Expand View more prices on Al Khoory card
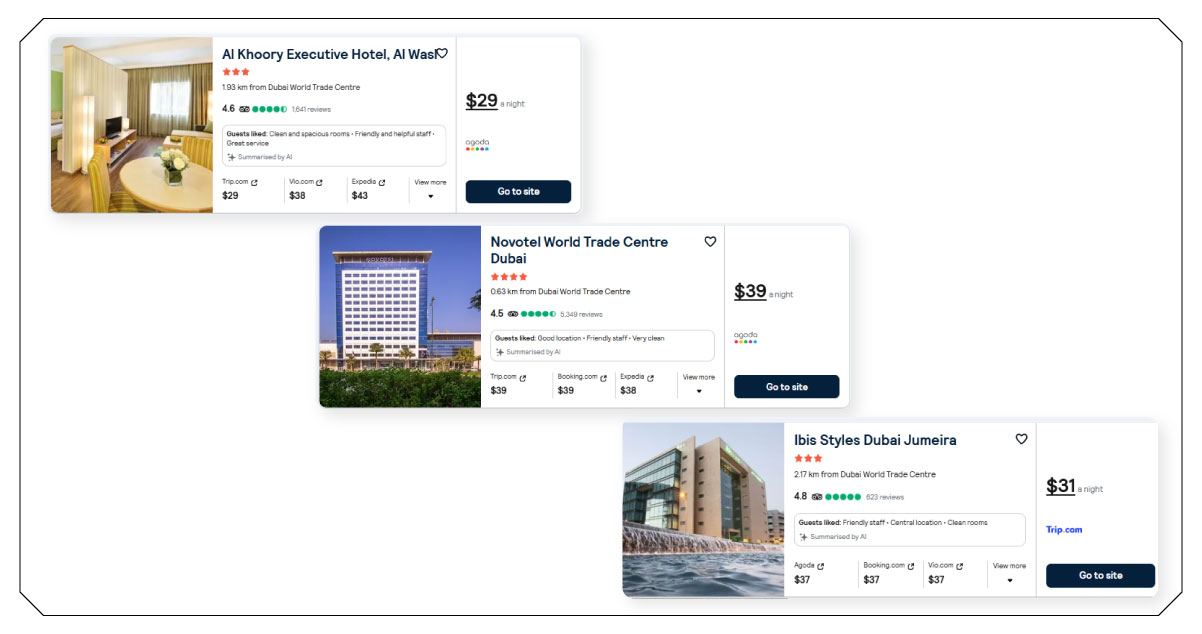The width and height of the screenshot is (1202, 634). point(430,195)
